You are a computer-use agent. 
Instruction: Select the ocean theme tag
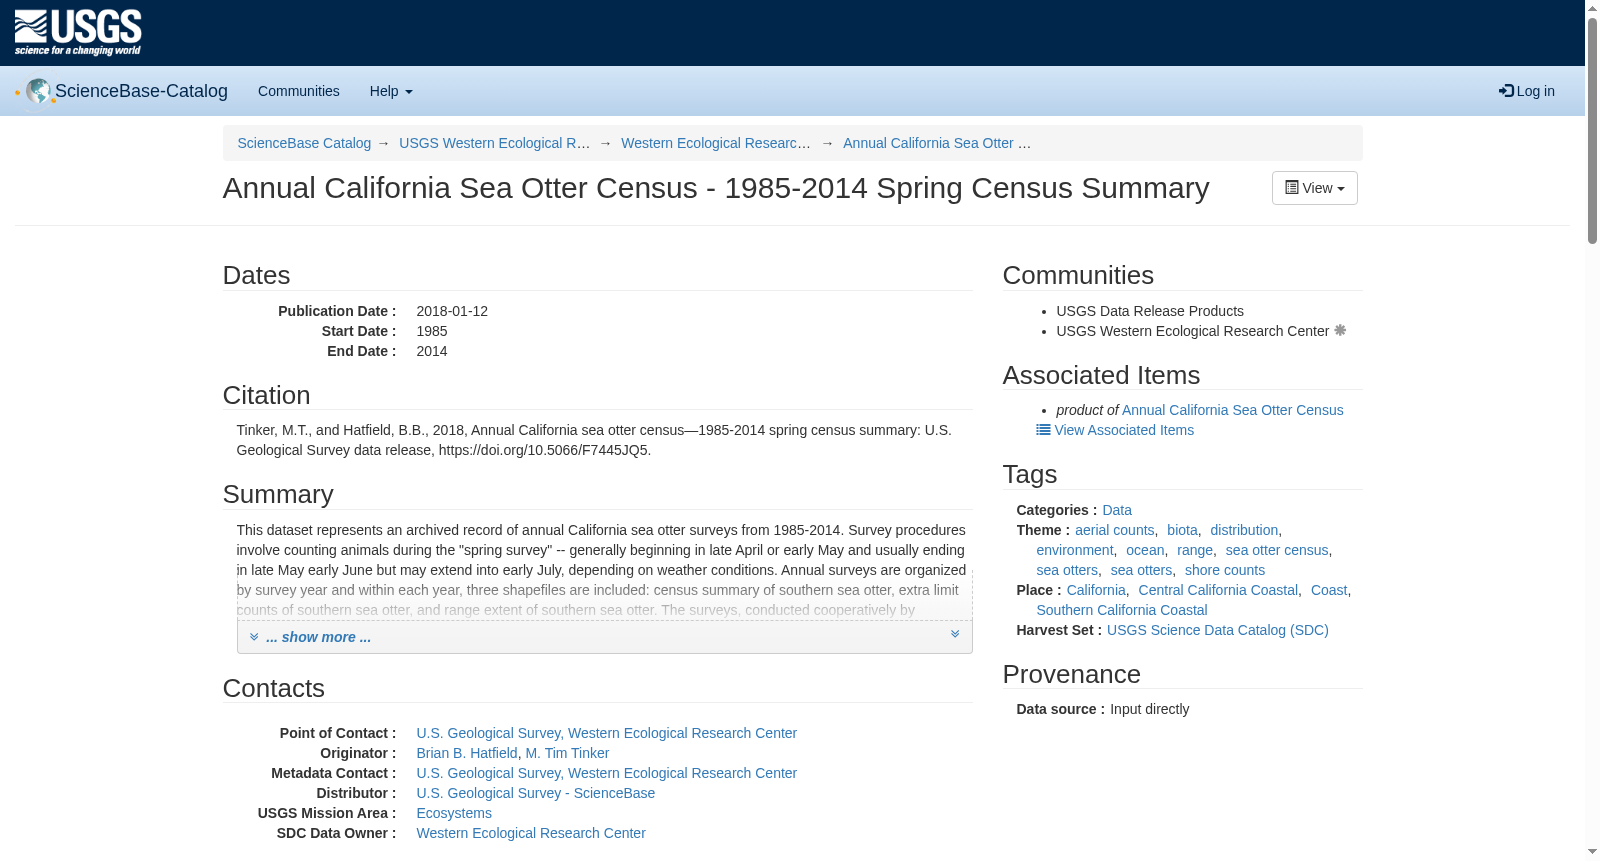[1145, 550]
